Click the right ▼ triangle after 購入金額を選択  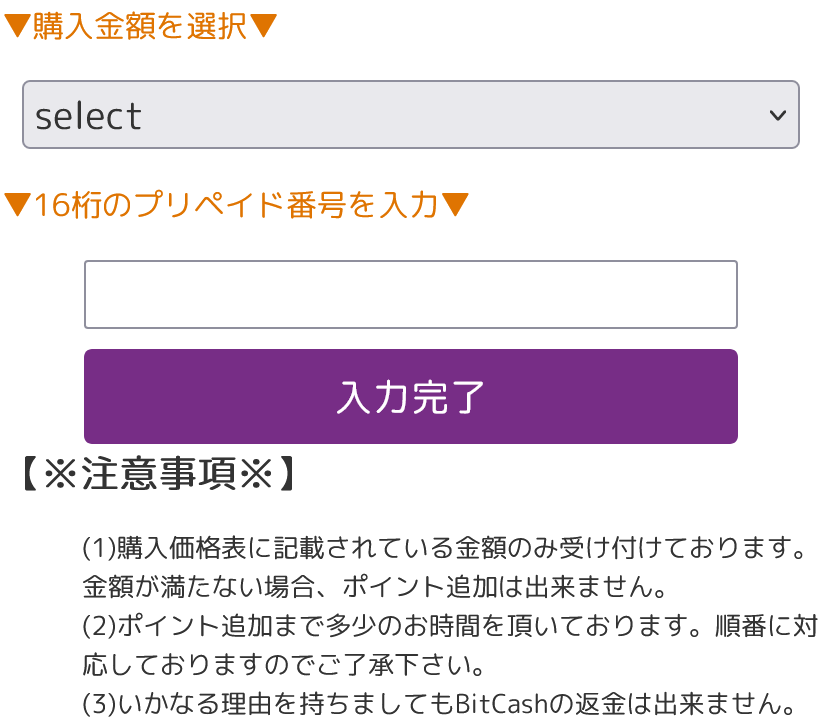coord(262,26)
